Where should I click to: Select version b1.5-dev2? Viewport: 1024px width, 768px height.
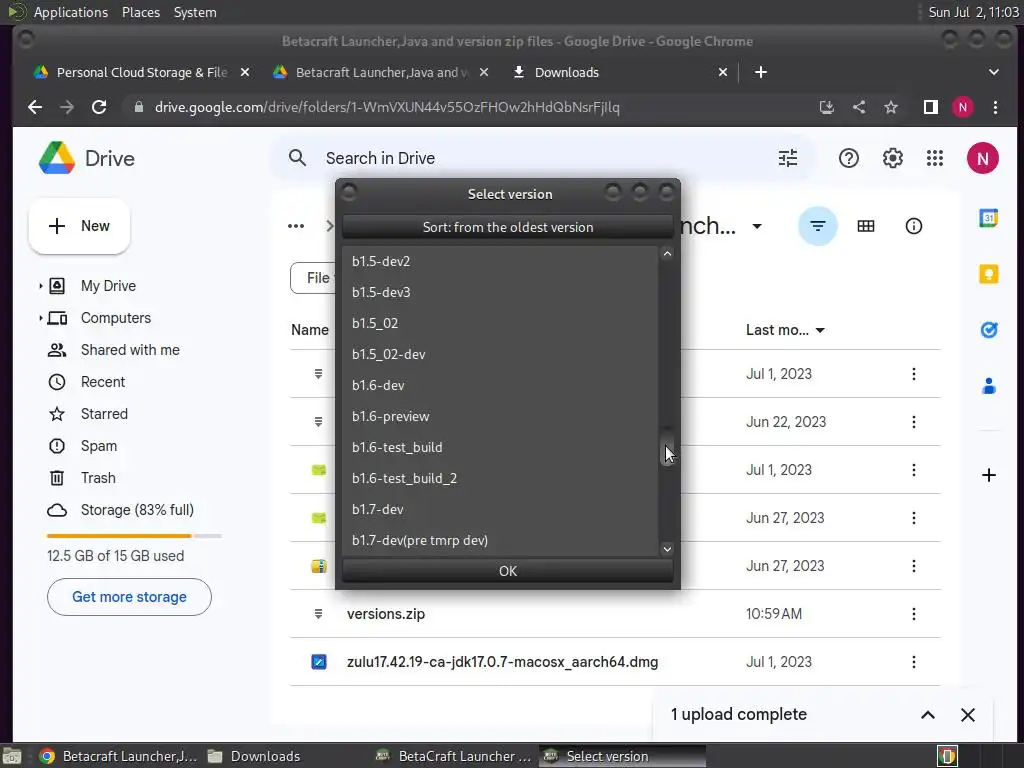click(x=500, y=261)
